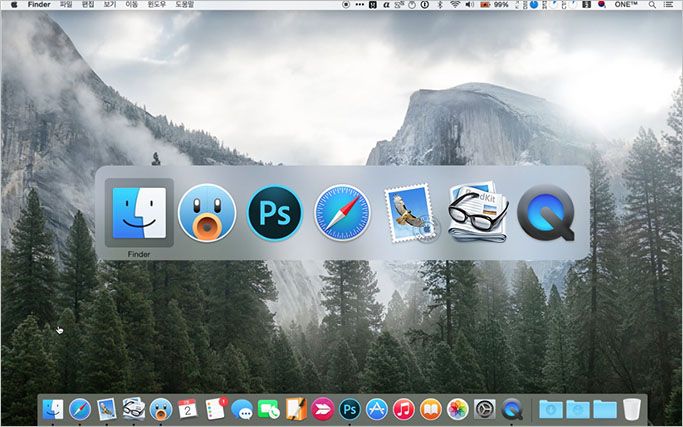Open the 파일 menu
This screenshot has width=683, height=427.
66,4
